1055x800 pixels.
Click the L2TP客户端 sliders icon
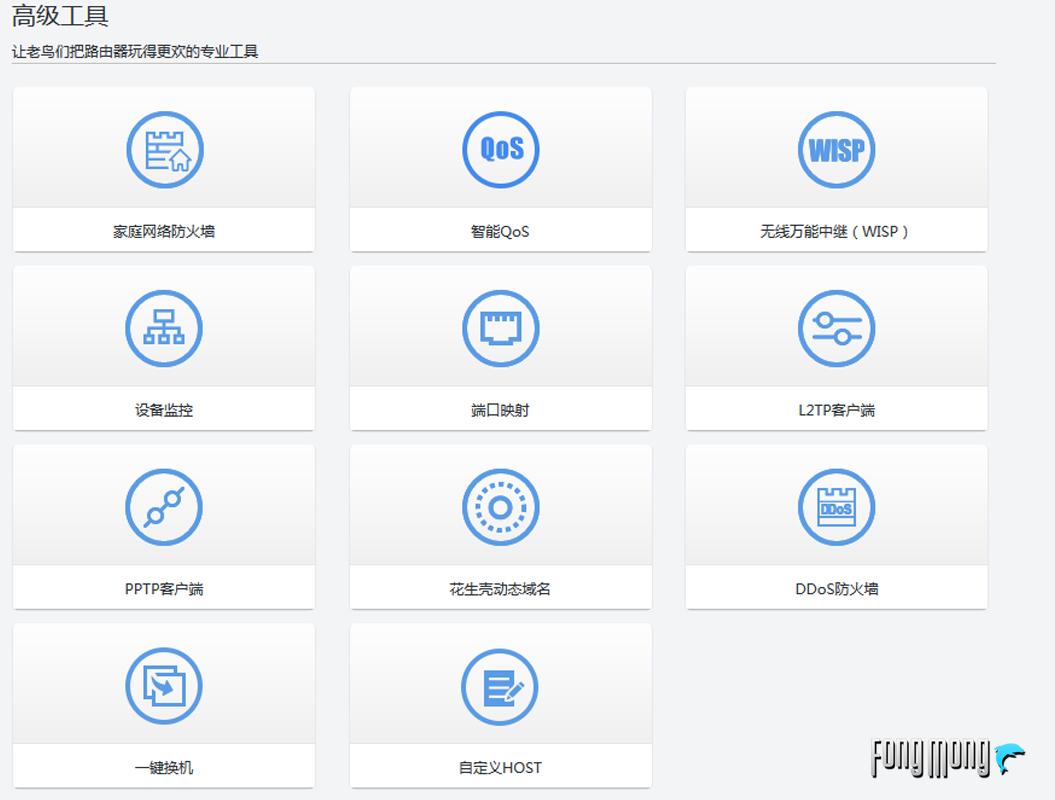836,327
